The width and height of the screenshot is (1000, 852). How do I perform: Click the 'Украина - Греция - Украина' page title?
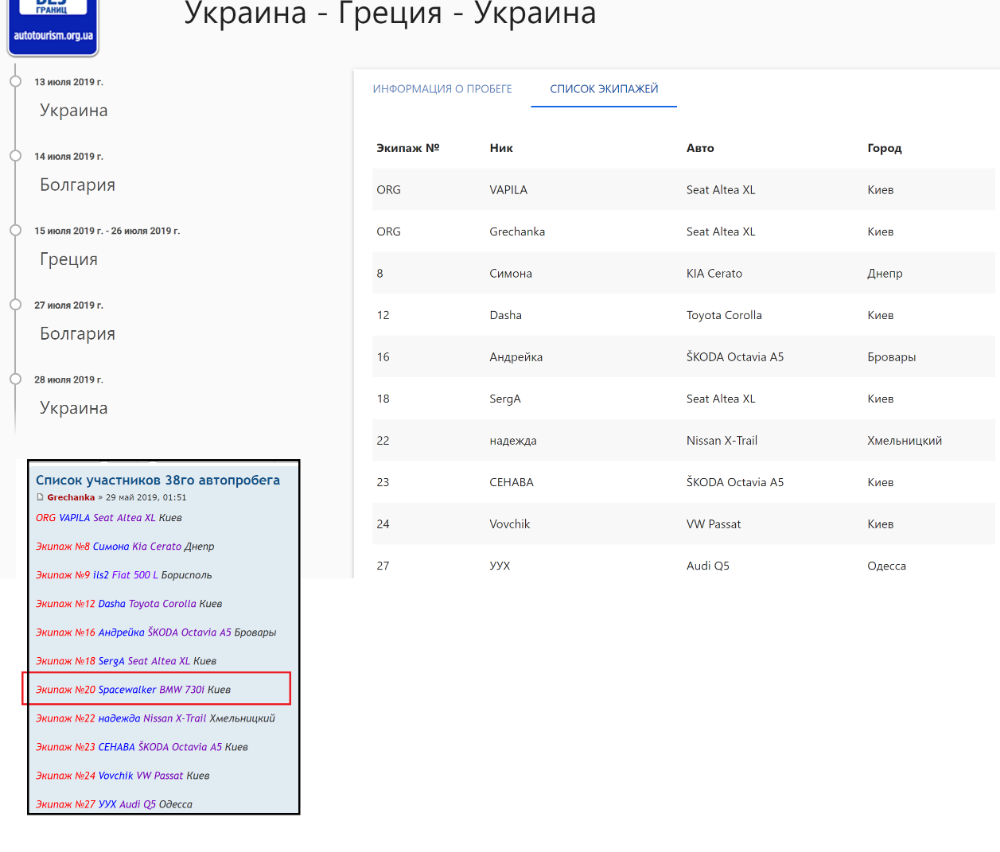click(390, 13)
